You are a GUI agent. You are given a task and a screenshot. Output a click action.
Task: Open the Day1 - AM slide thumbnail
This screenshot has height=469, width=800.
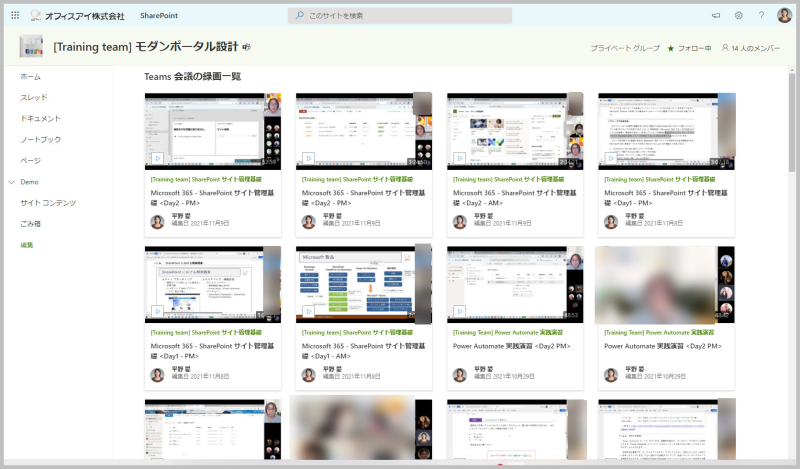(x=364, y=284)
